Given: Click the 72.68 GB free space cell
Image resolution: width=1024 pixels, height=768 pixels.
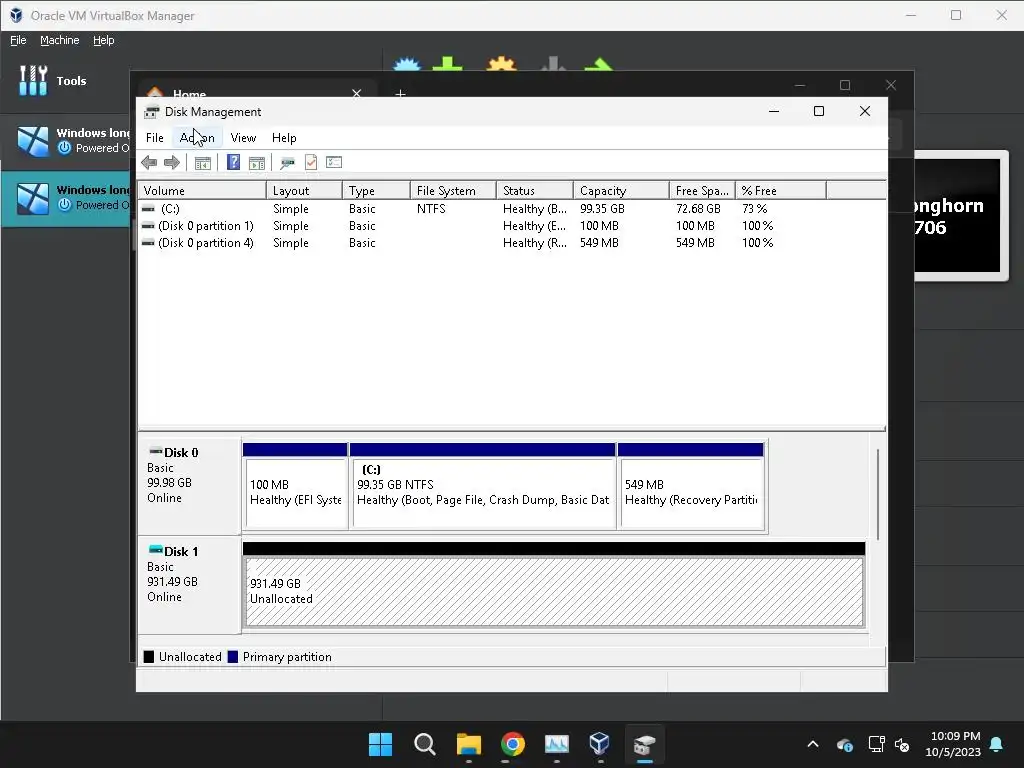Looking at the screenshot, I should 697,209.
